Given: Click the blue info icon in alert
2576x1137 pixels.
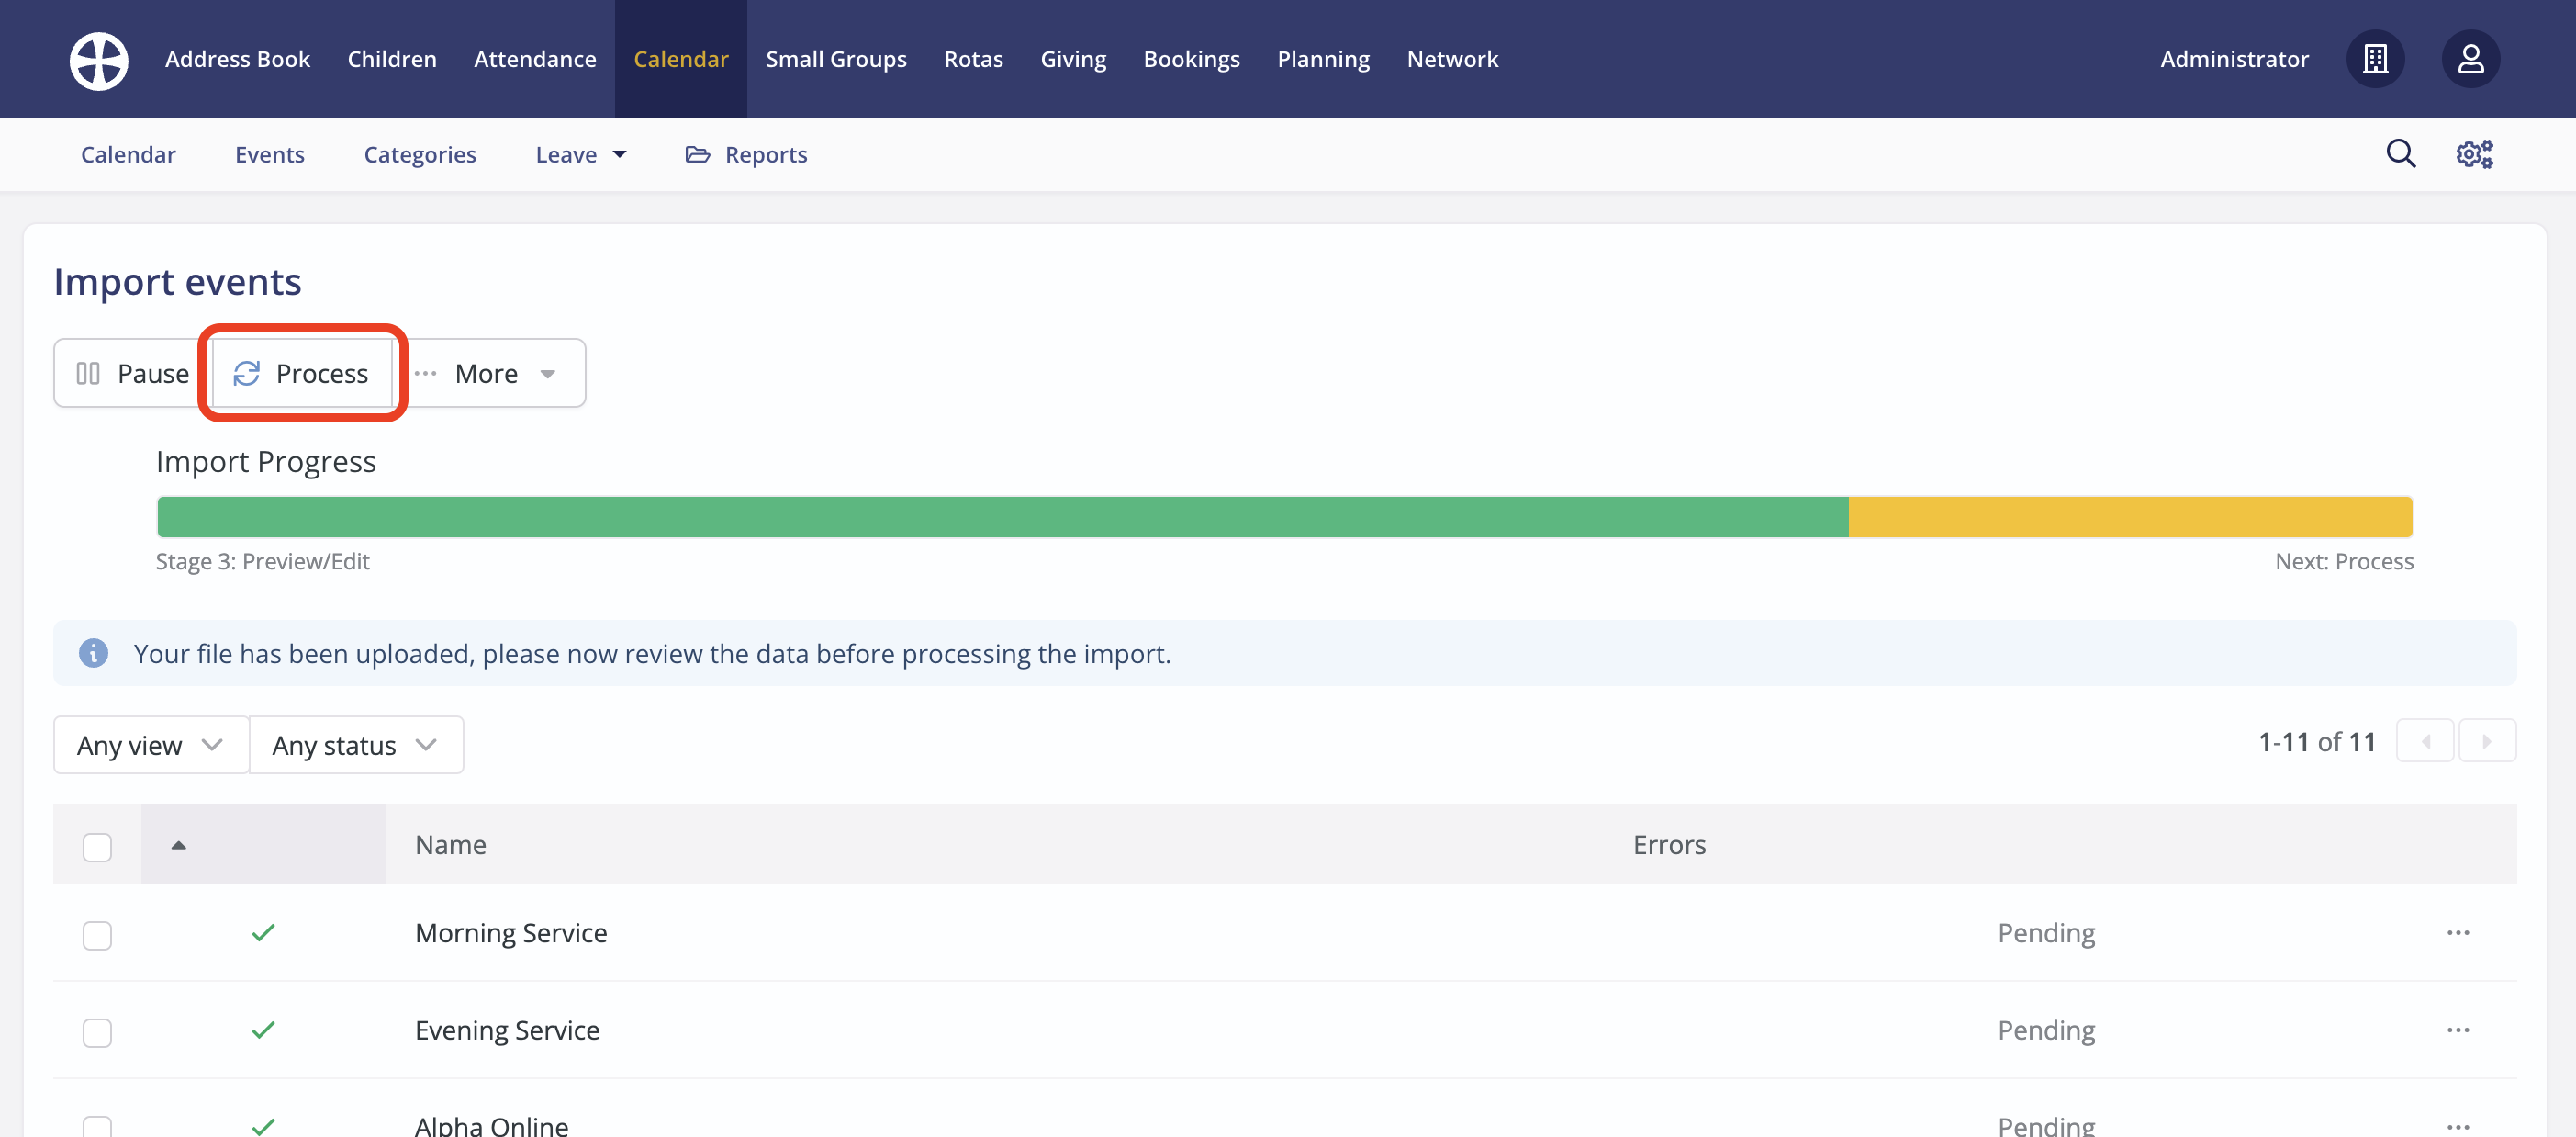Looking at the screenshot, I should pos(93,653).
